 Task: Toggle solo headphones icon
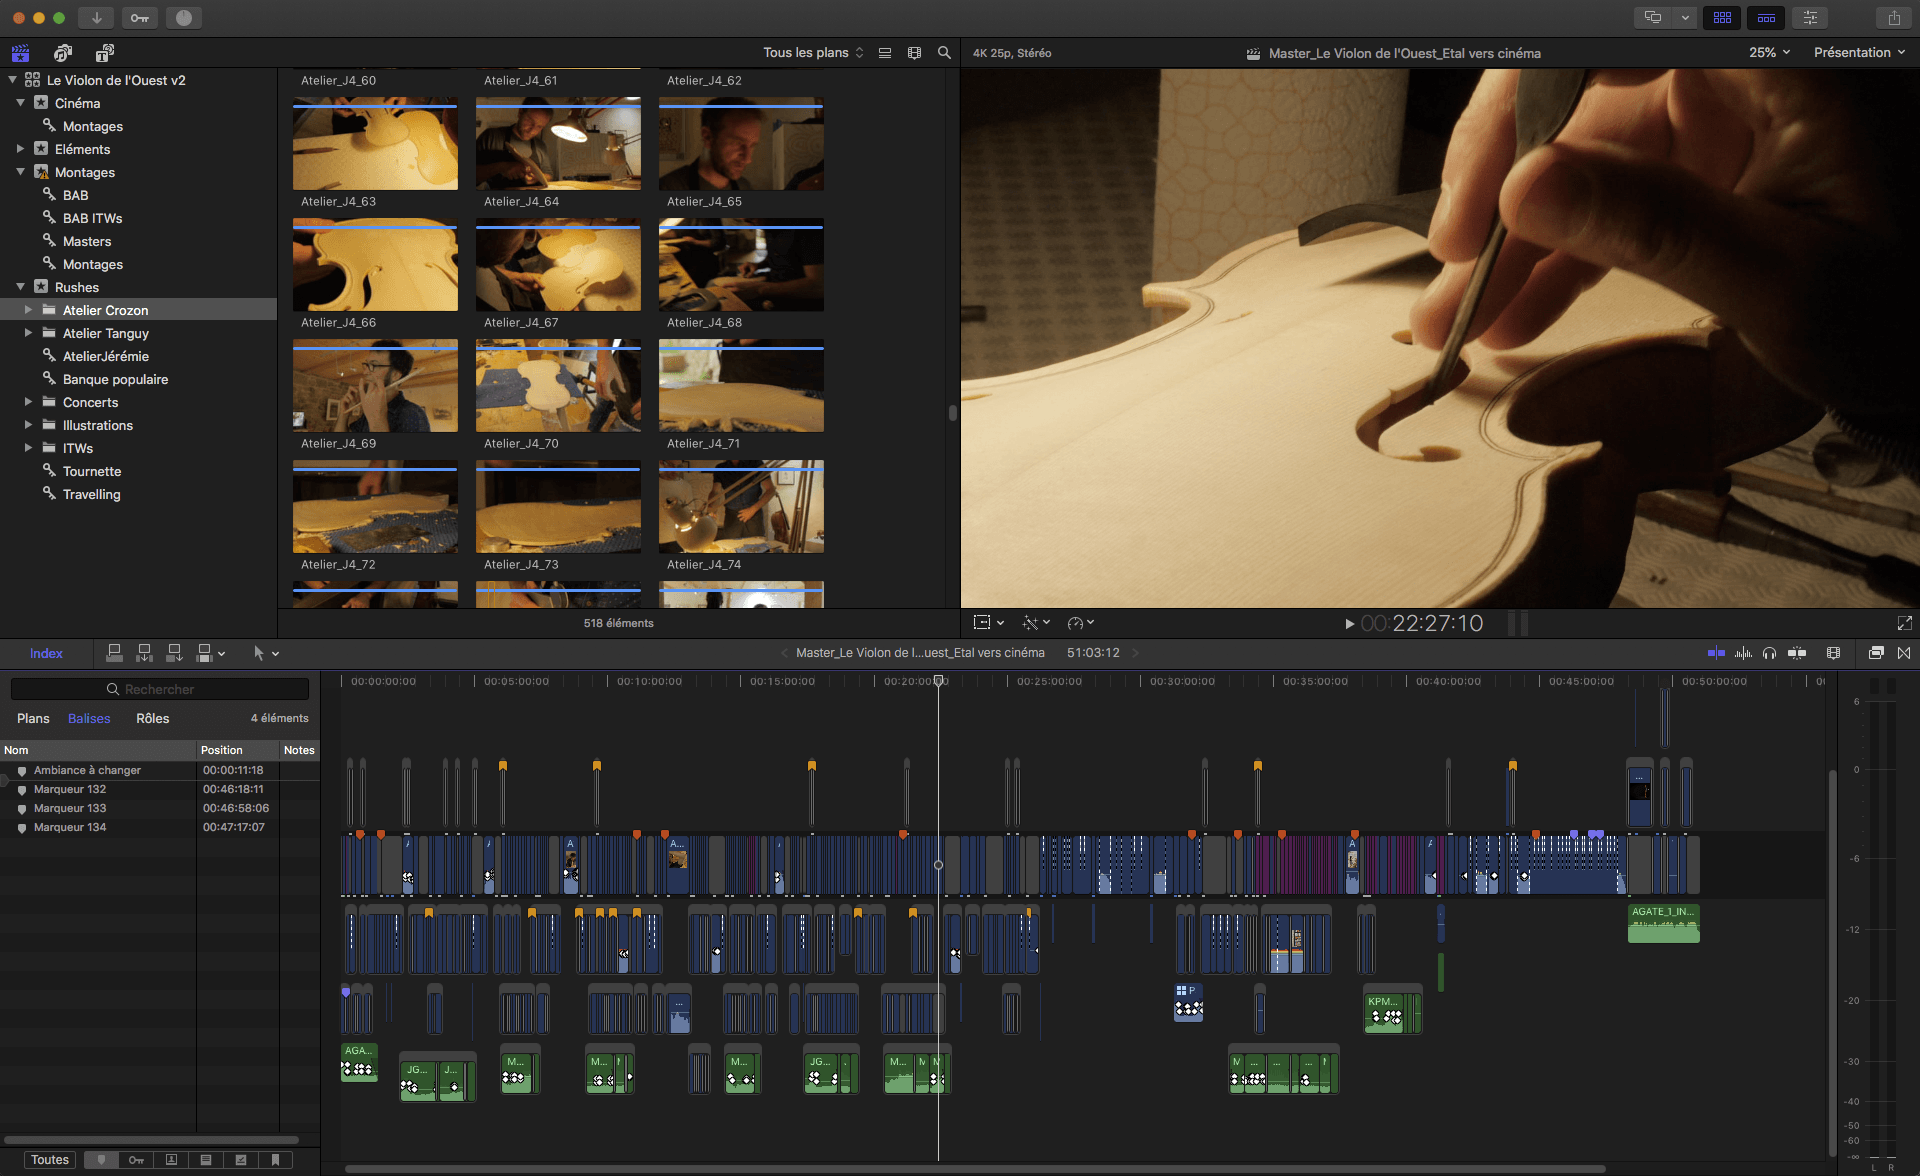tap(1769, 653)
